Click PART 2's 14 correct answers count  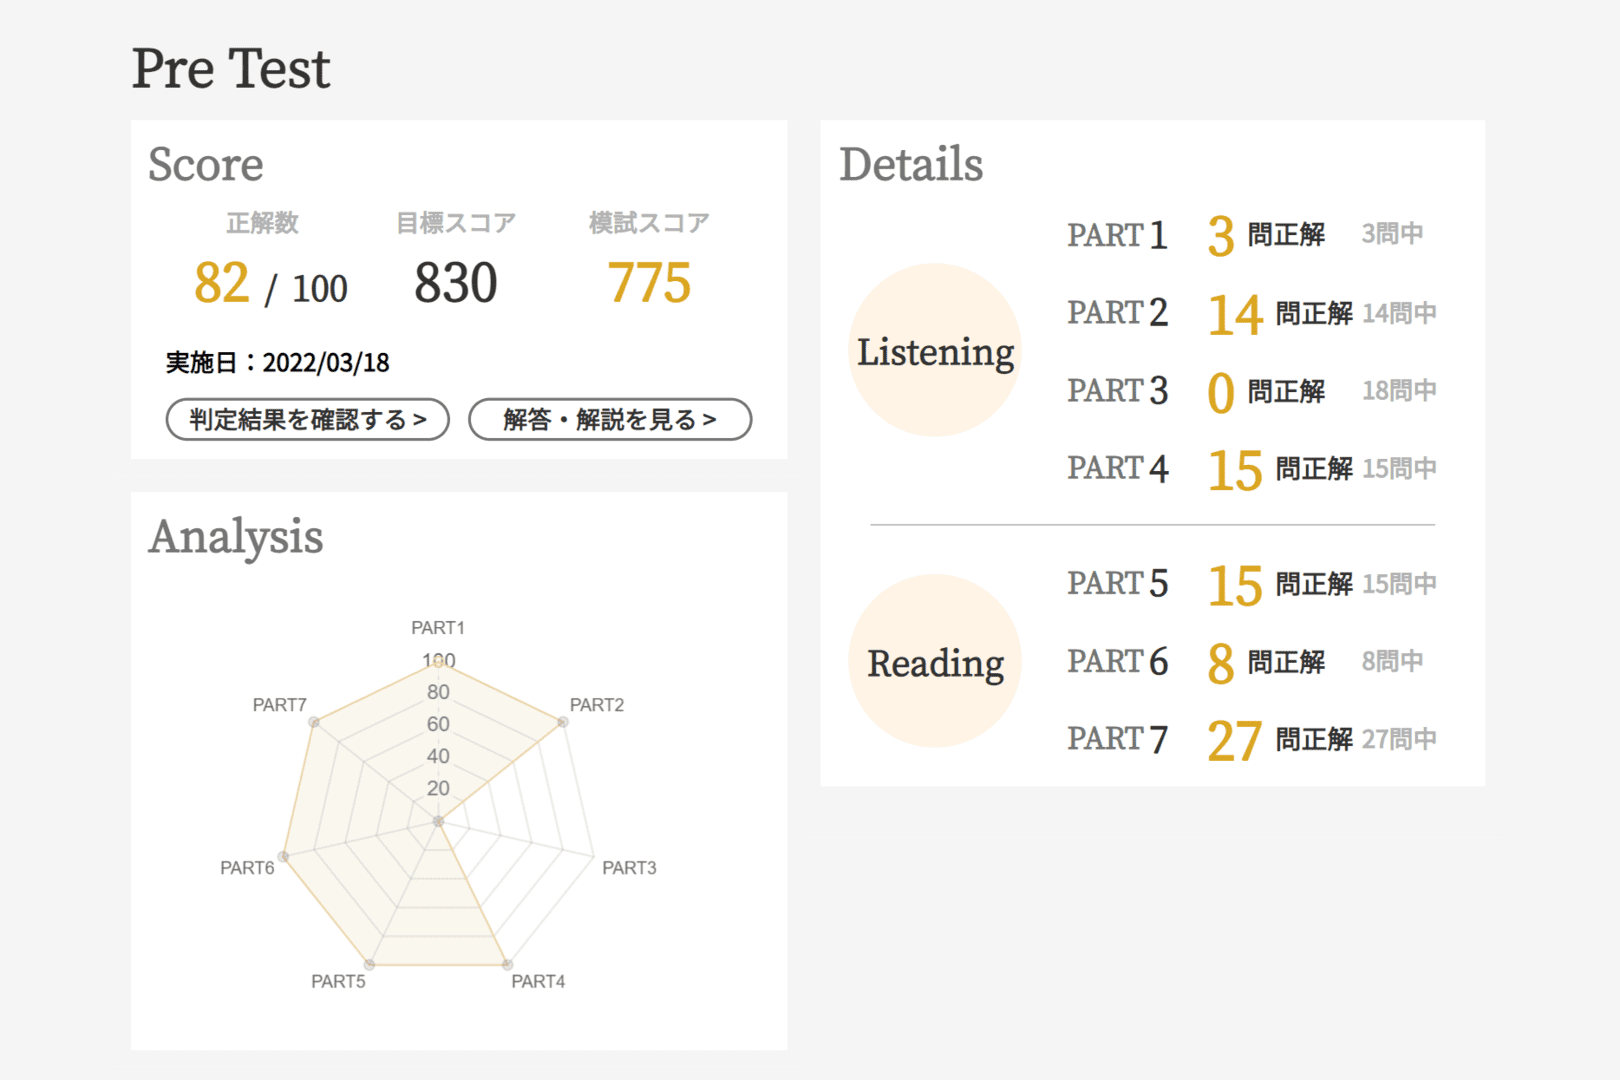click(x=1235, y=315)
